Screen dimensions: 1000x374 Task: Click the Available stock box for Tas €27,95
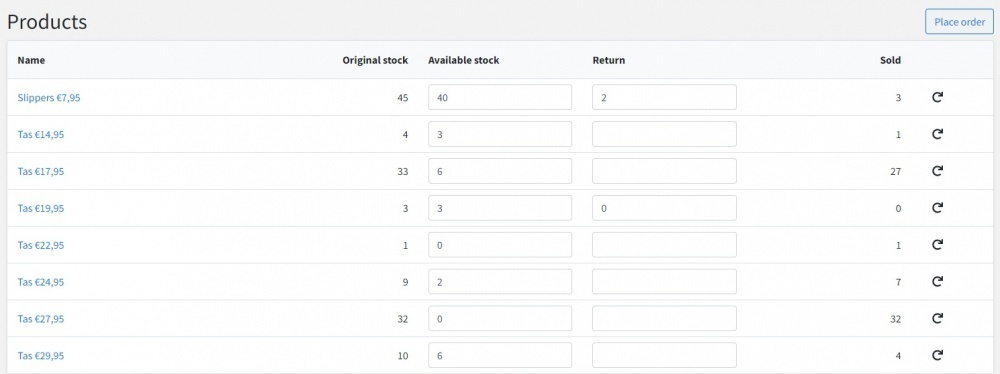pos(500,318)
